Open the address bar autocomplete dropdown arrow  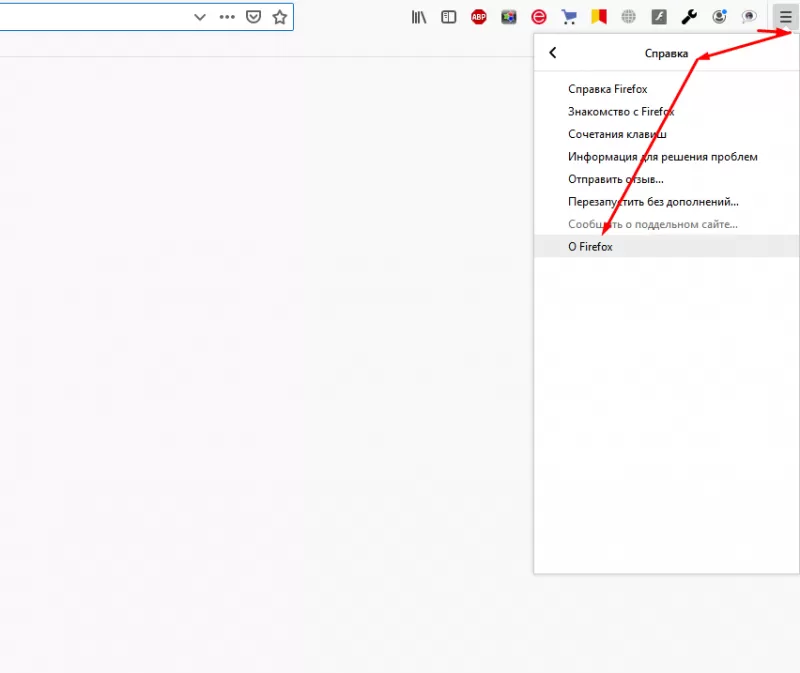(199, 17)
